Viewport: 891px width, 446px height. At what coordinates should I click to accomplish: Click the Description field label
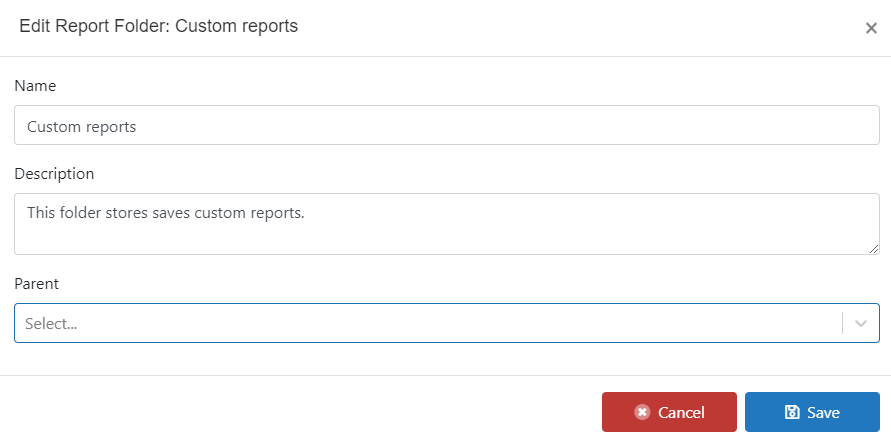54,173
